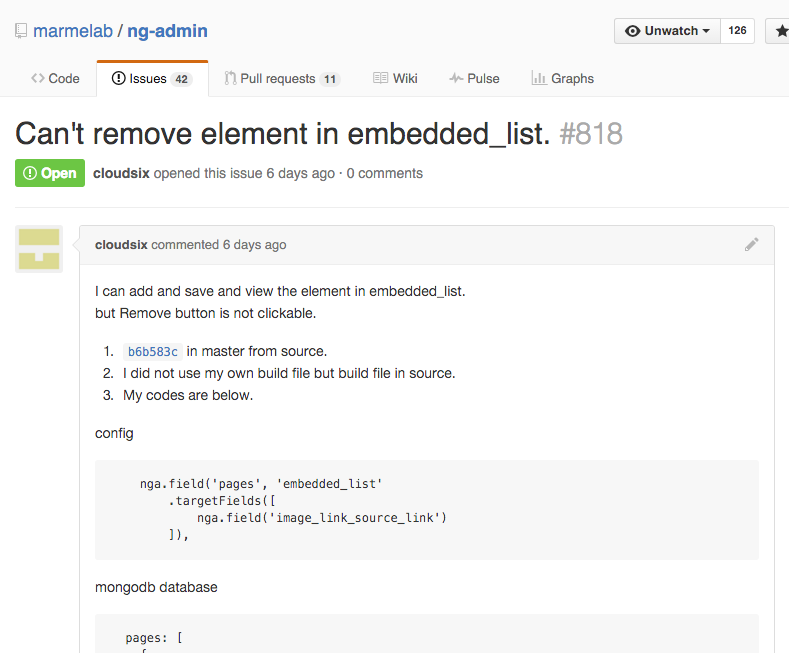Click the Star button icon

coord(781,31)
